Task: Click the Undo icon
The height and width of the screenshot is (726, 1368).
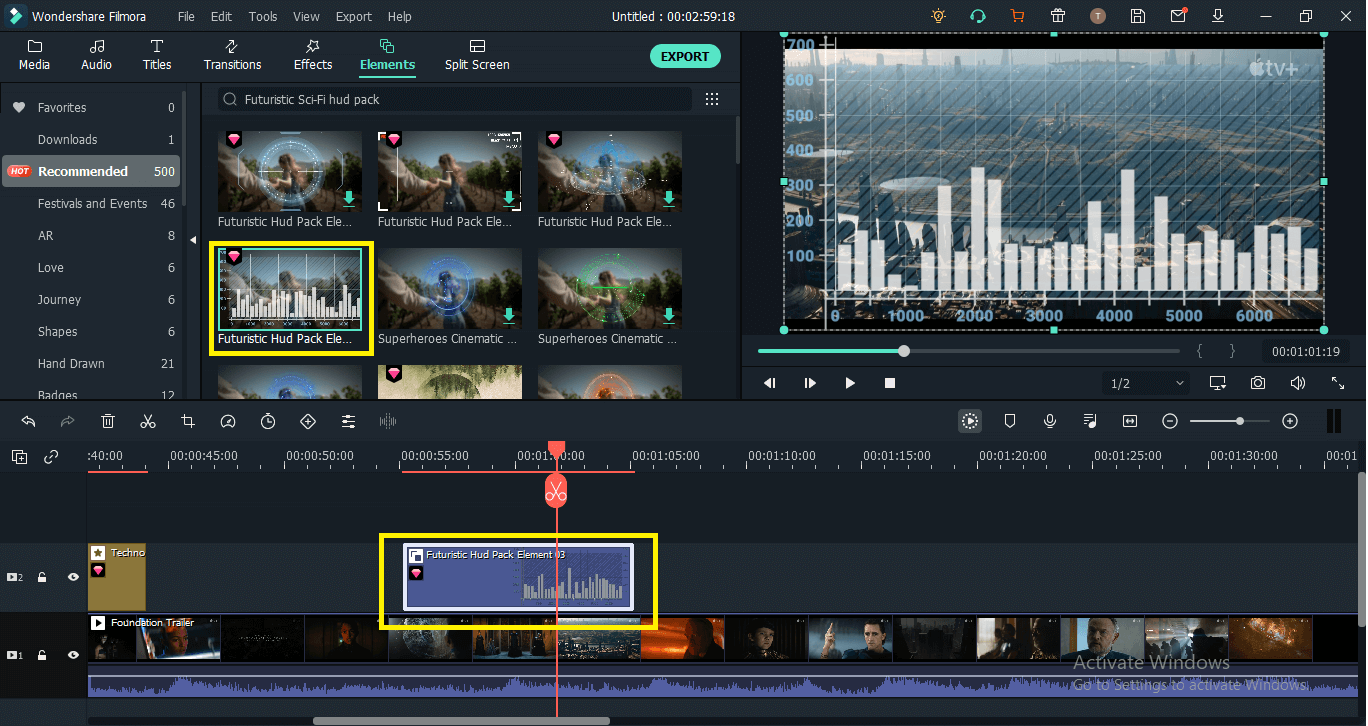Action: coord(28,421)
